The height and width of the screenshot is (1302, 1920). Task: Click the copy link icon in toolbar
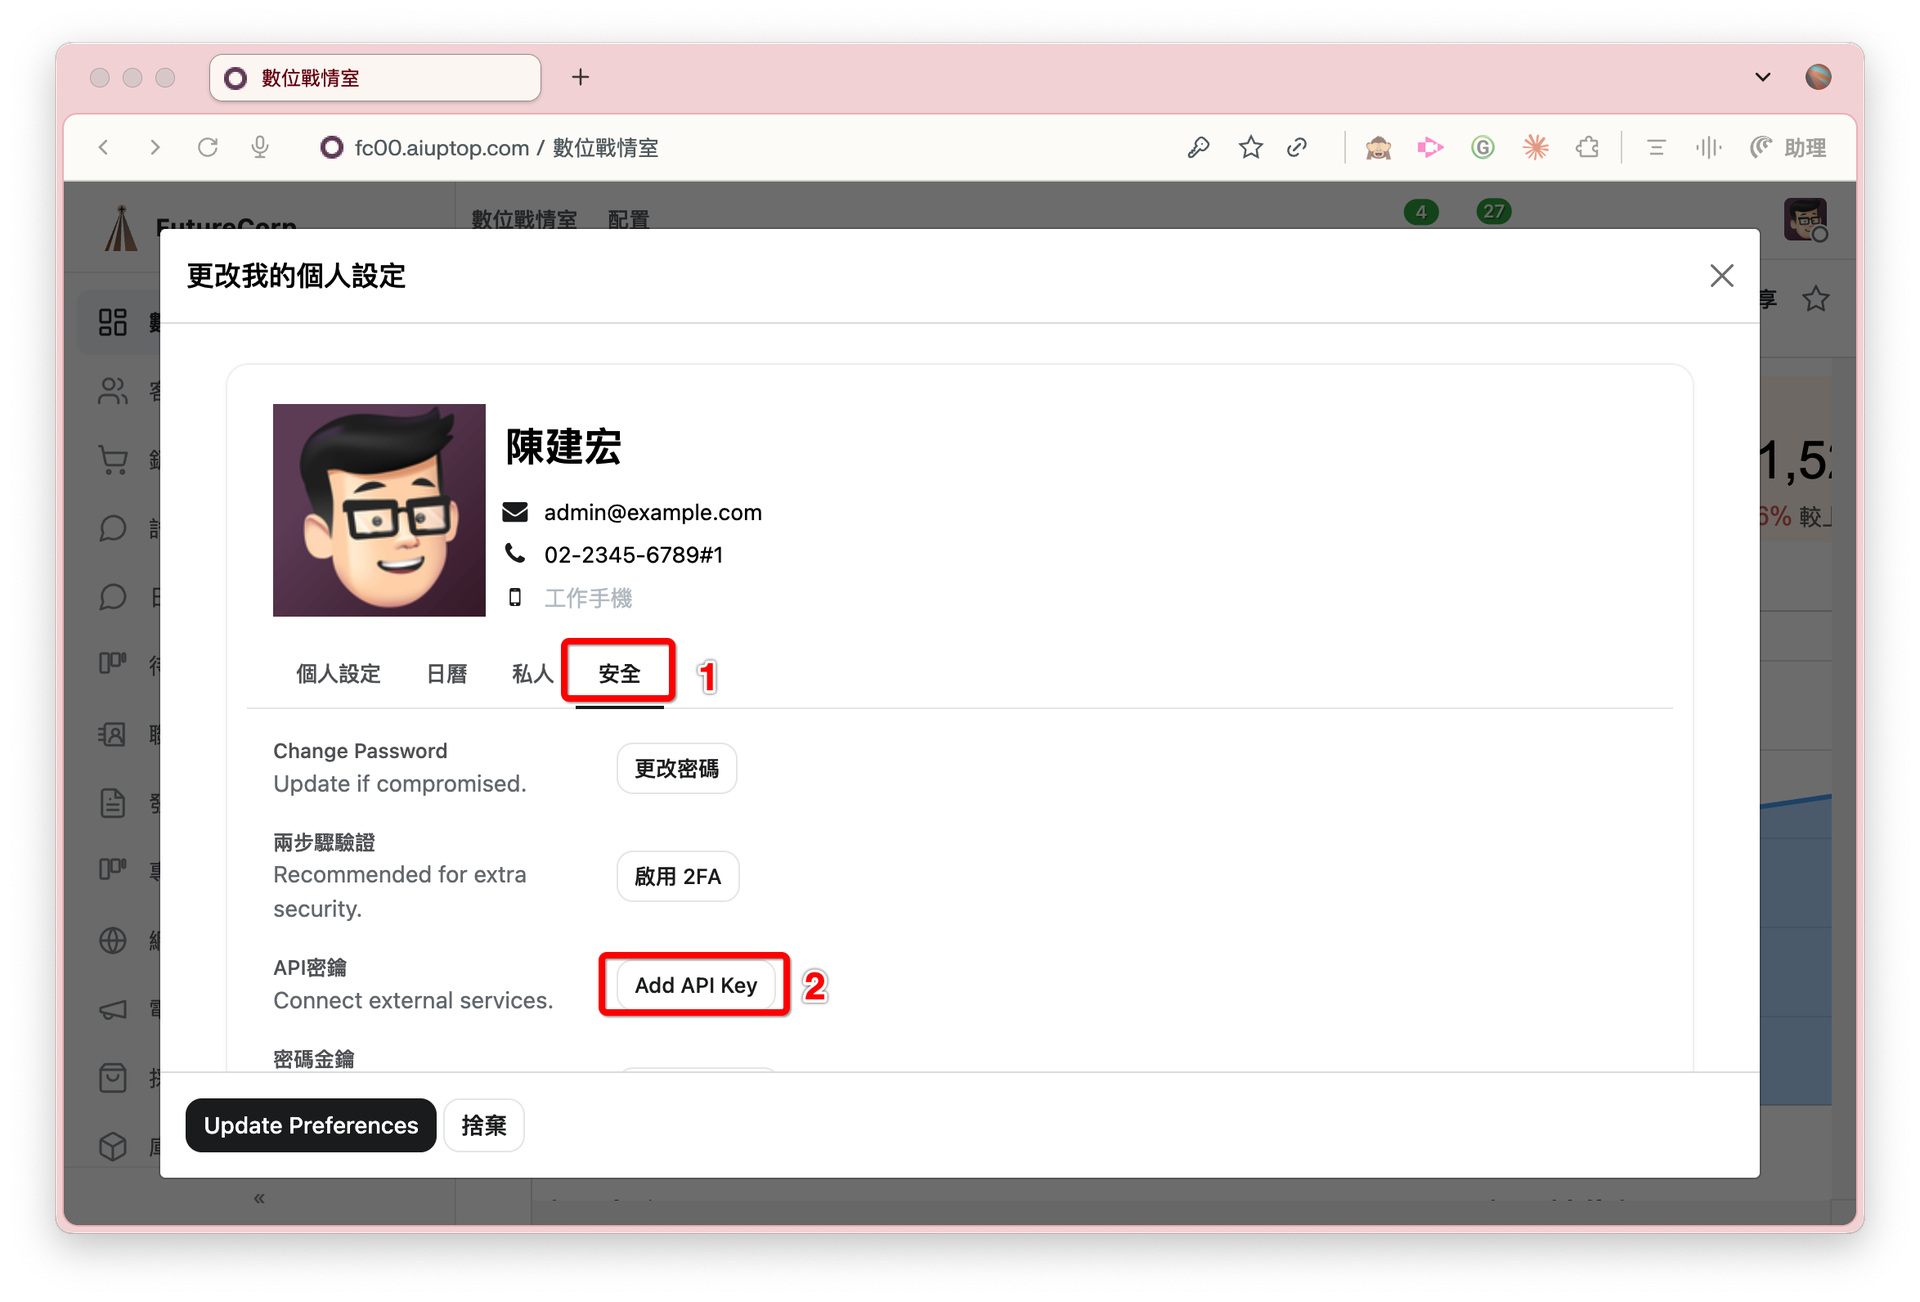click(x=1297, y=148)
